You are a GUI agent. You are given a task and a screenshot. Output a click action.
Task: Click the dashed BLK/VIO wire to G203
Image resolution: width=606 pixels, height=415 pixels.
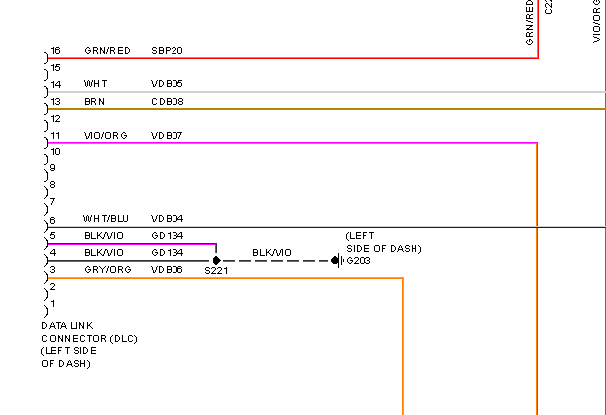tap(275, 261)
